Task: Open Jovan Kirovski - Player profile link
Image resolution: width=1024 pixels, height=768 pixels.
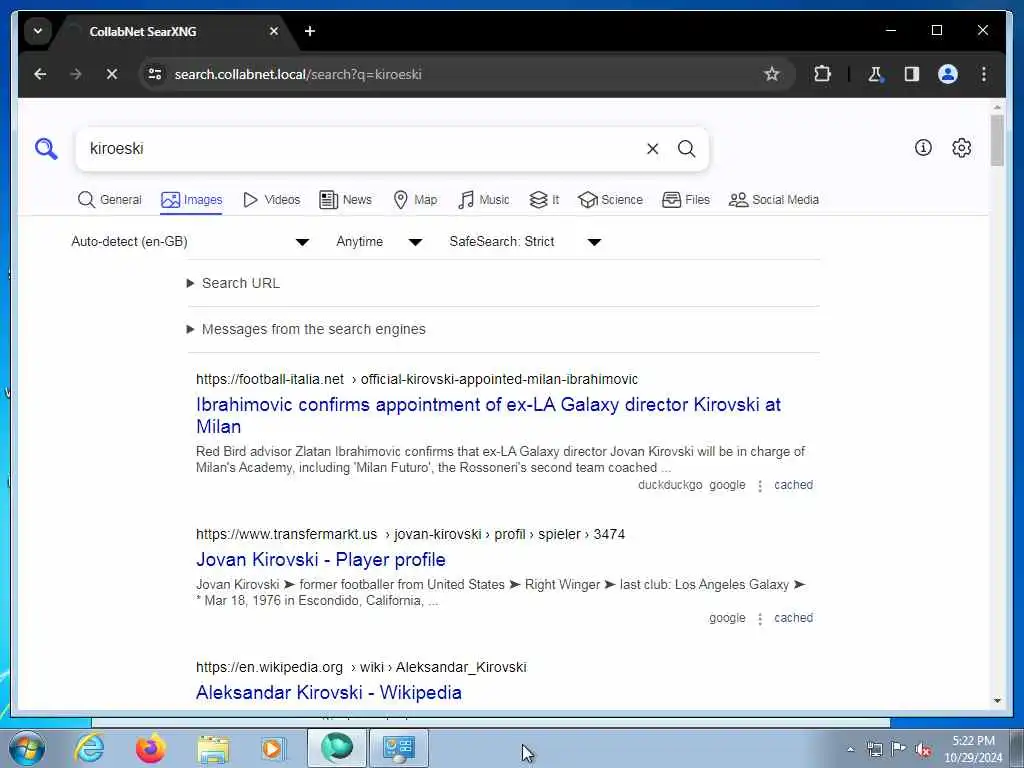Action: [321, 560]
